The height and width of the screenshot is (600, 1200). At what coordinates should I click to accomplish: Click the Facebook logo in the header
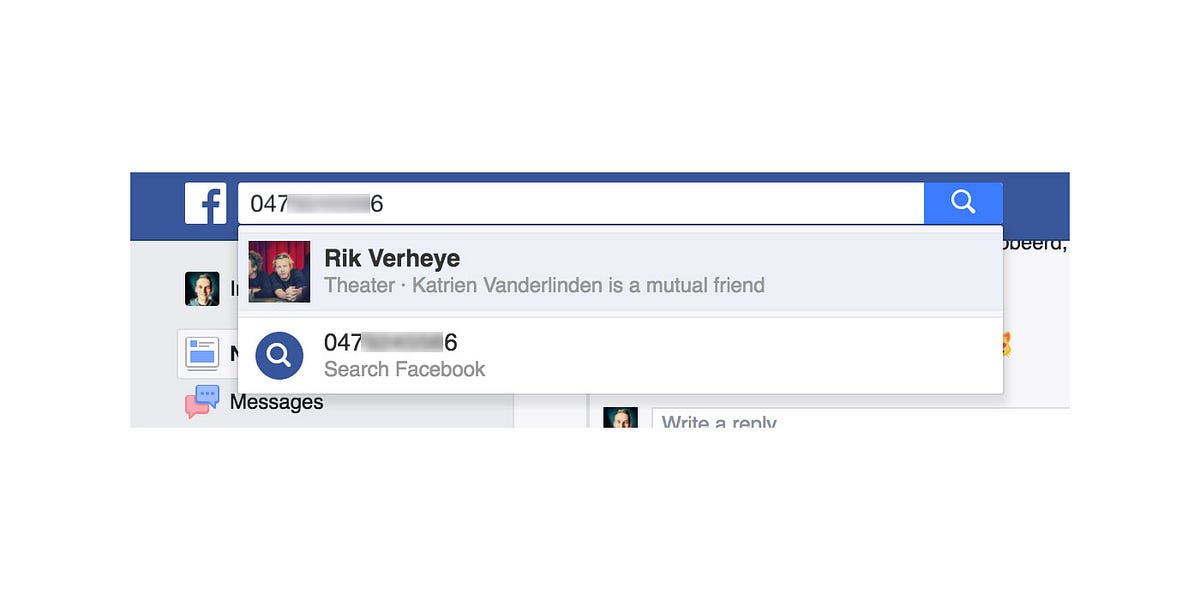tap(205, 203)
